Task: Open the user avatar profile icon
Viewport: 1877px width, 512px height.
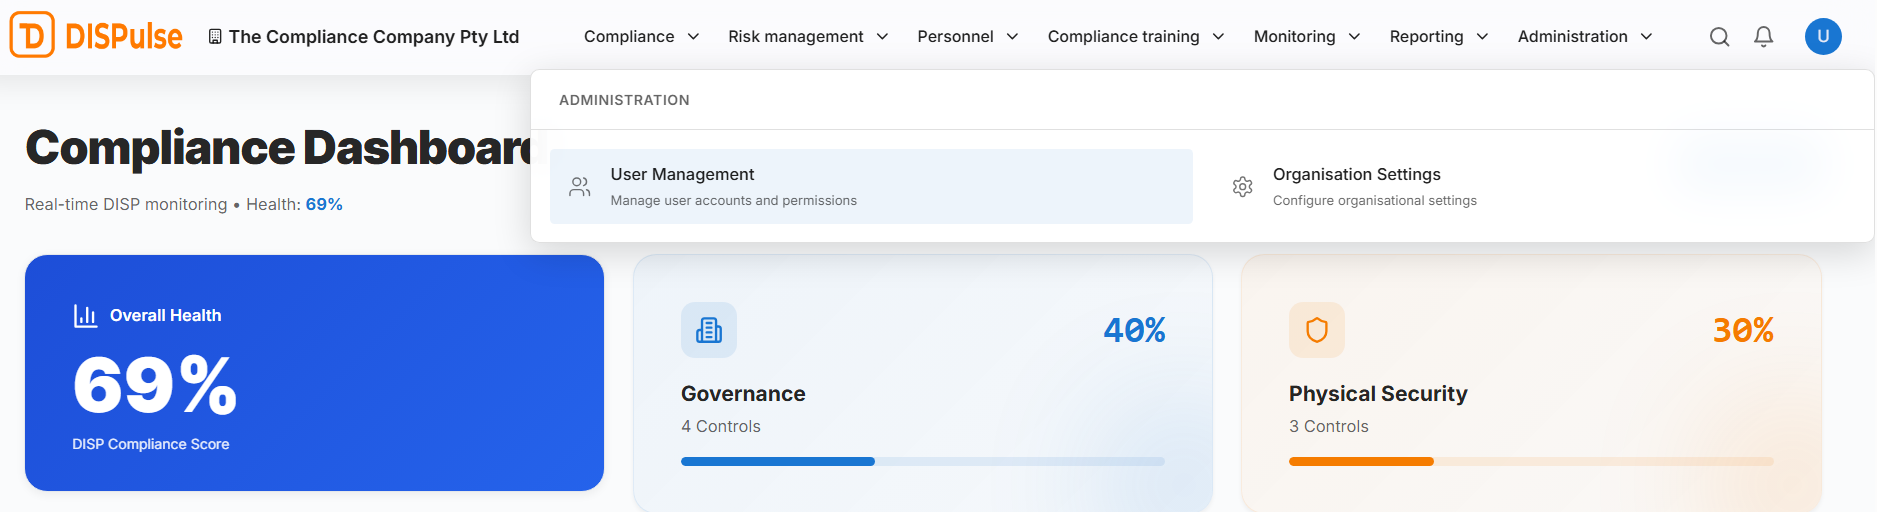Action: point(1822,36)
